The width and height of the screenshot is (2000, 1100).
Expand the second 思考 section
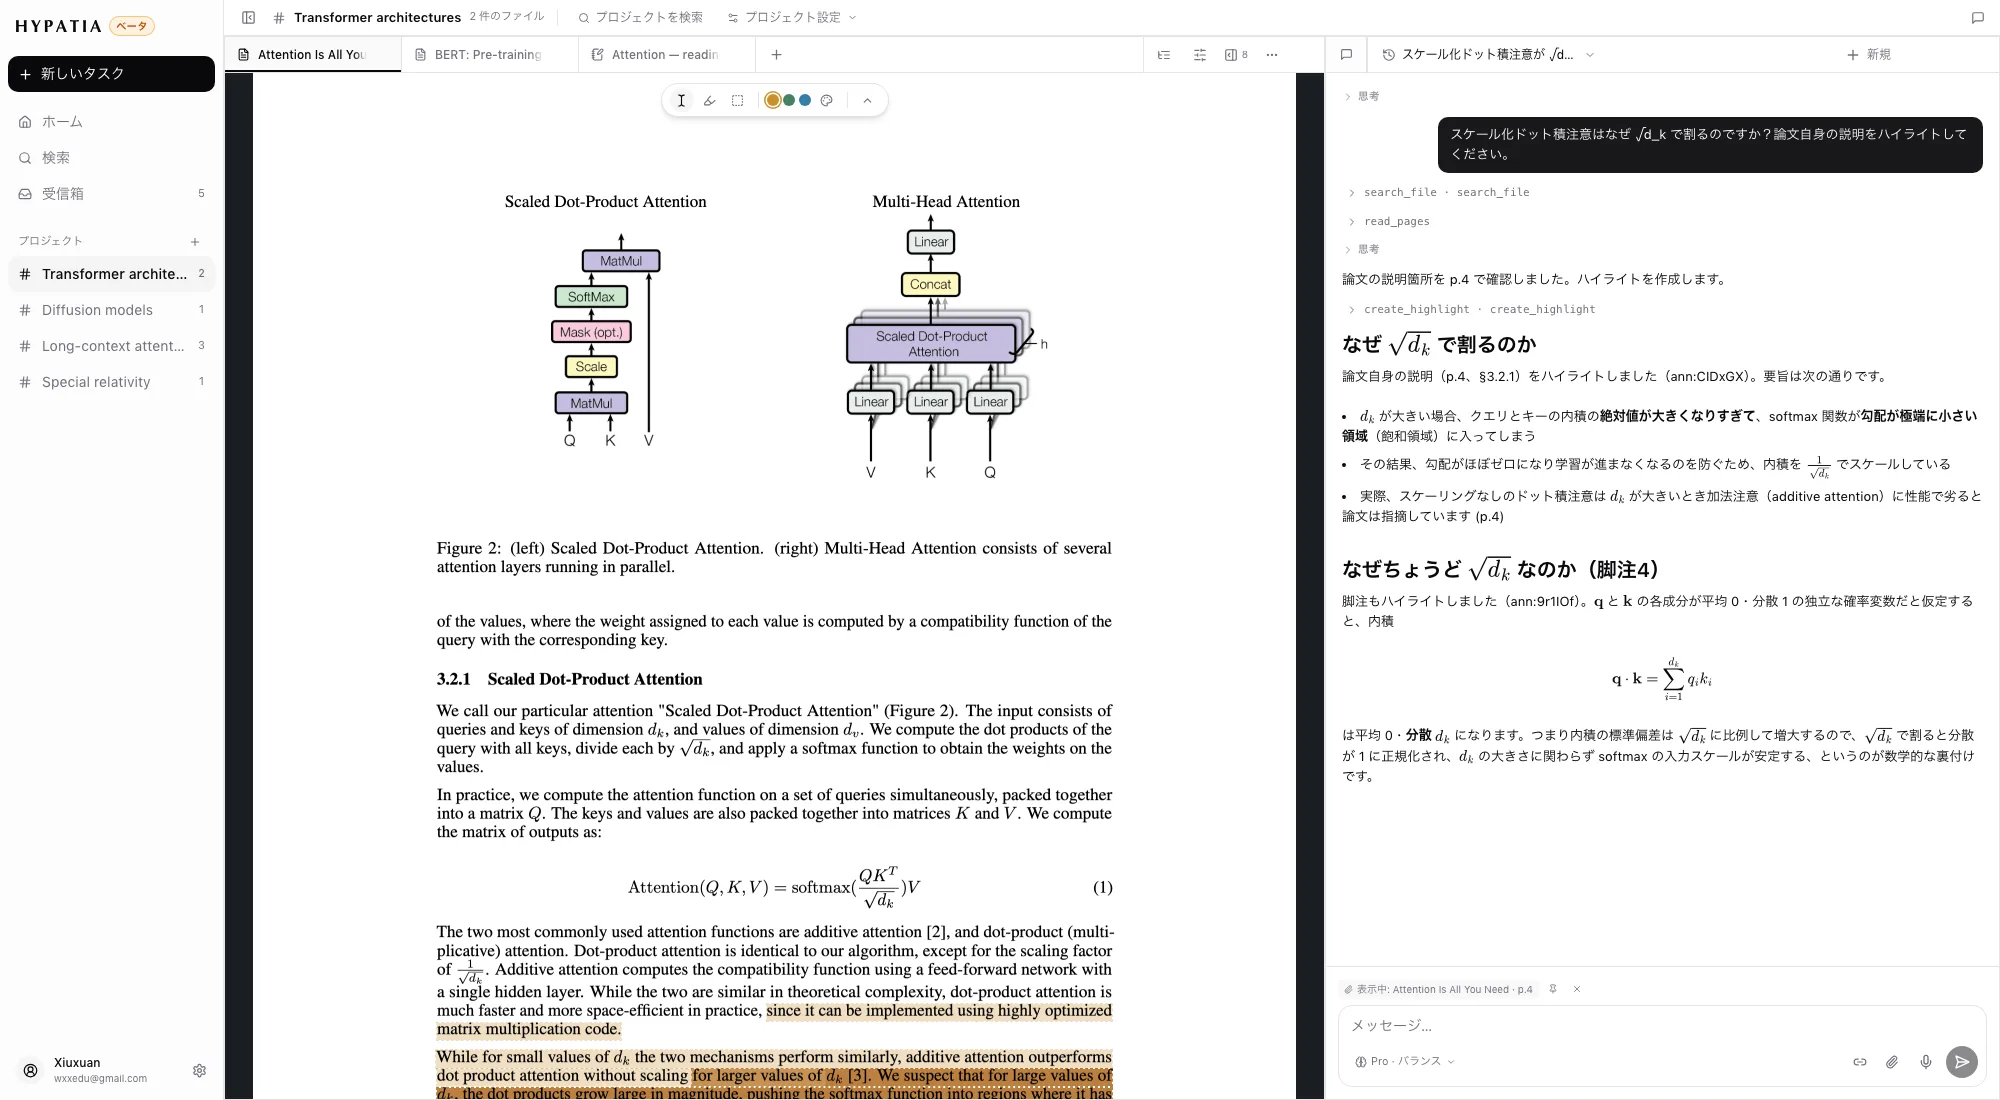coord(1362,250)
